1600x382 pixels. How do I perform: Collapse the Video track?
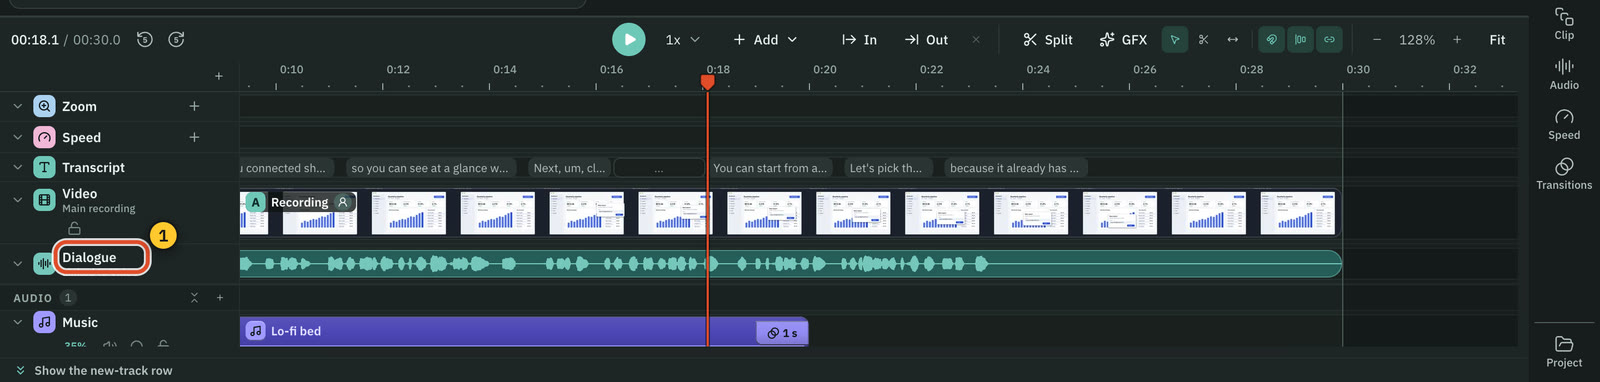(x=17, y=199)
